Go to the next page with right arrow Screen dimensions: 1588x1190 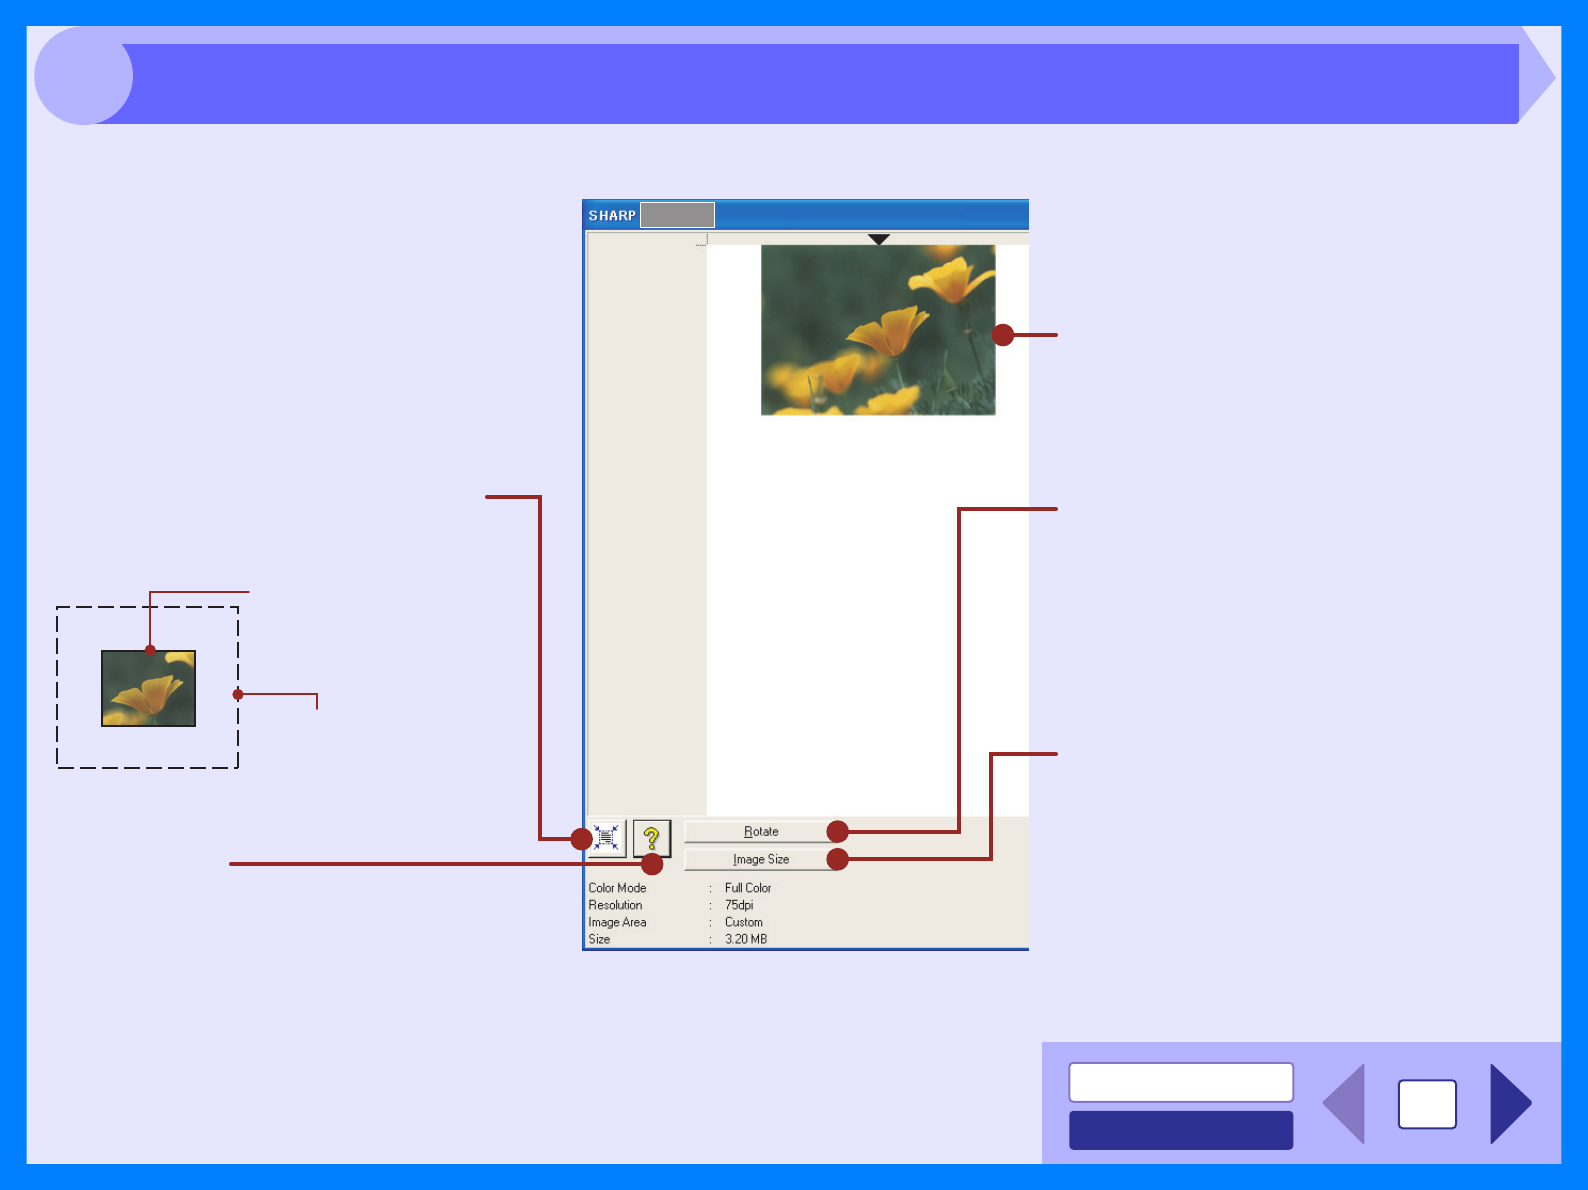[x=1510, y=1104]
